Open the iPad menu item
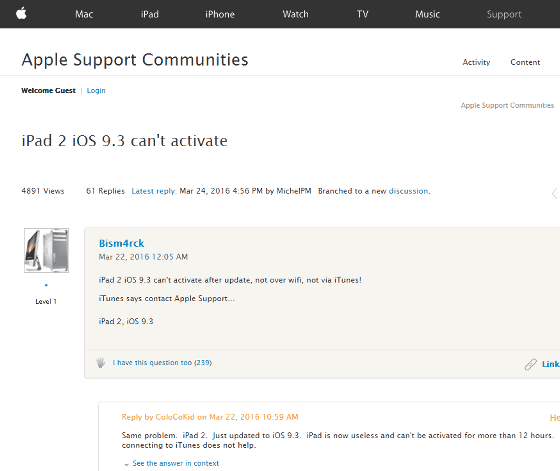The image size is (560, 471). (x=150, y=14)
